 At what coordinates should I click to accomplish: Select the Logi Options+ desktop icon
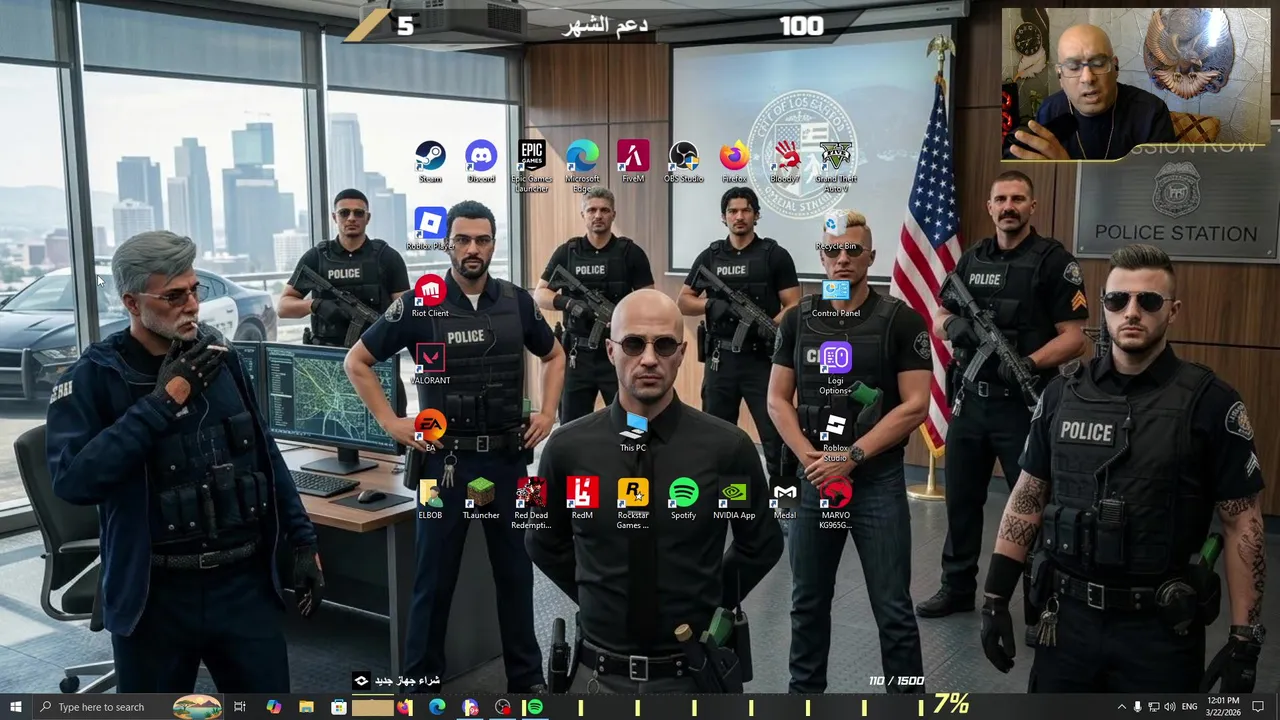tap(836, 368)
